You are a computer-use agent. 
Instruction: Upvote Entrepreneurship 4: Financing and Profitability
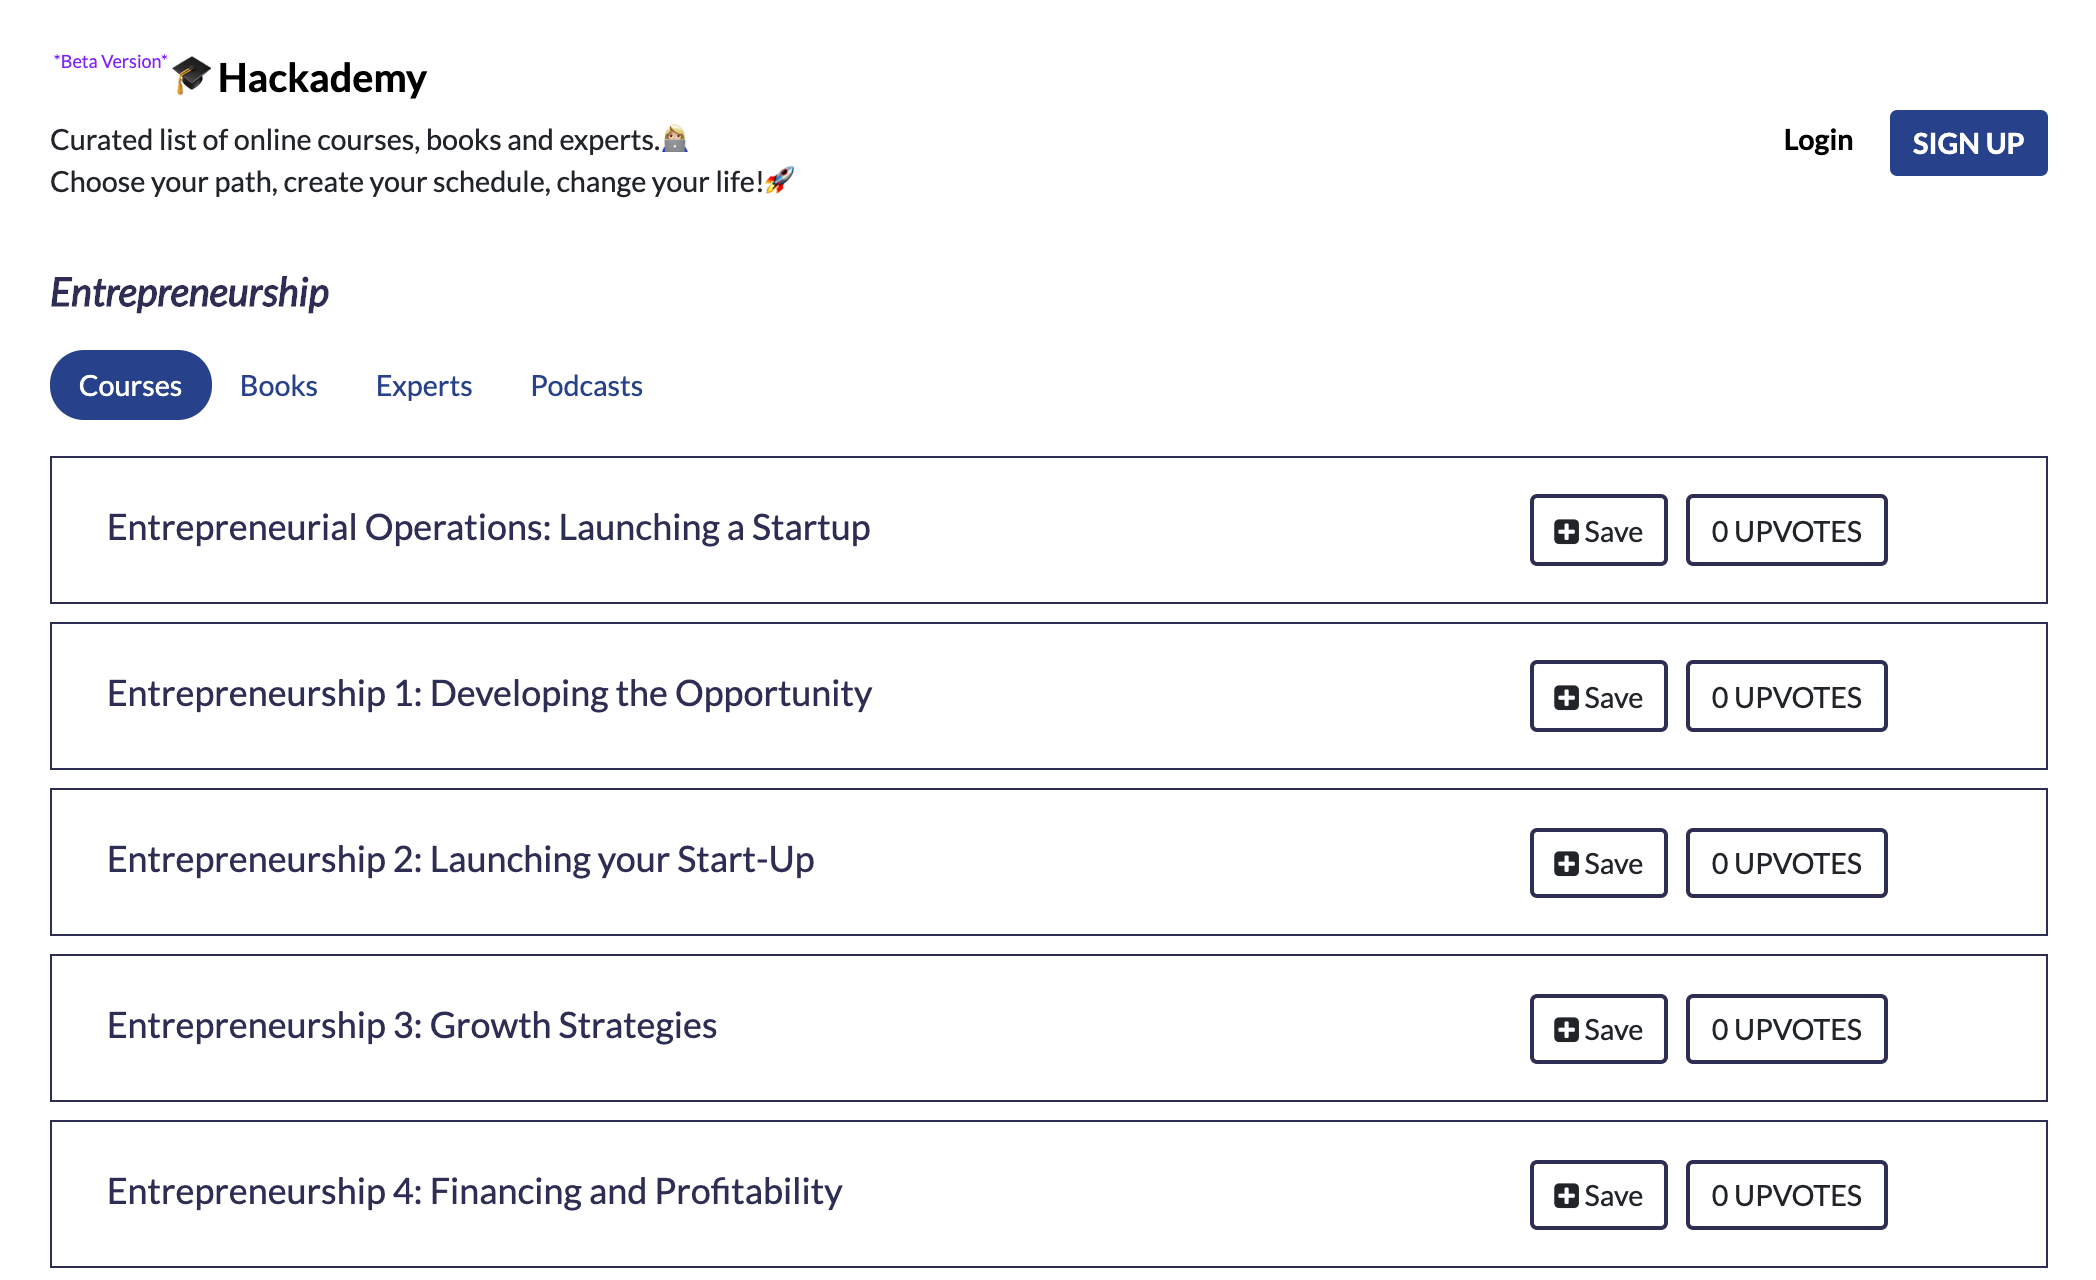click(1786, 1195)
